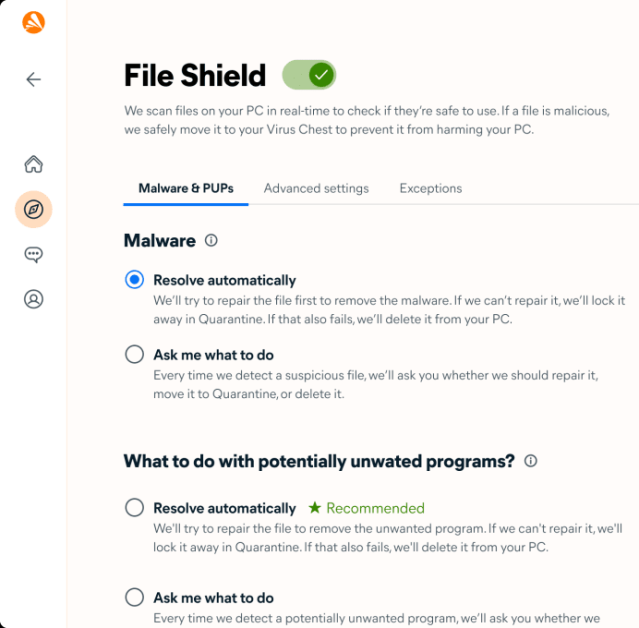The width and height of the screenshot is (639, 628).
Task: Click the green Recommended star label
Action: pos(367,508)
